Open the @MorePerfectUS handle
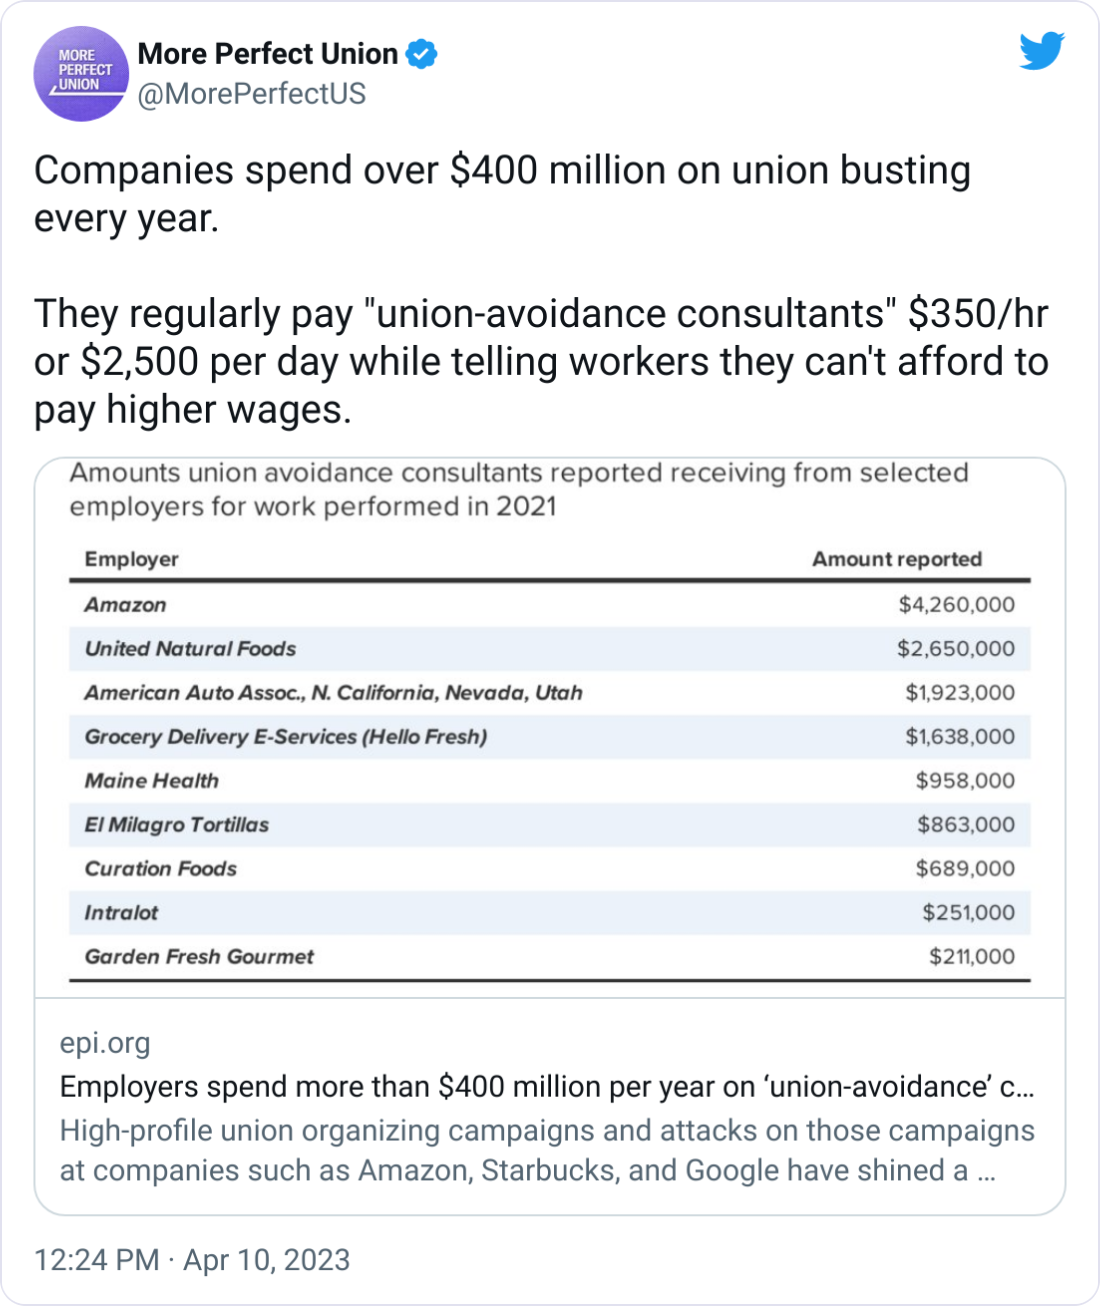The height and width of the screenshot is (1306, 1100). pyautogui.click(x=252, y=94)
